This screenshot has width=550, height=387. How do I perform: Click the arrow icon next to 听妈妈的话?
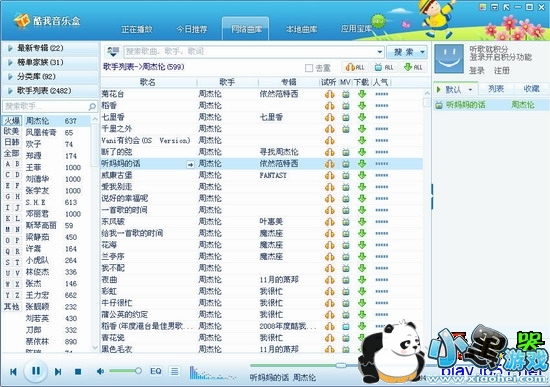pyautogui.click(x=190, y=165)
